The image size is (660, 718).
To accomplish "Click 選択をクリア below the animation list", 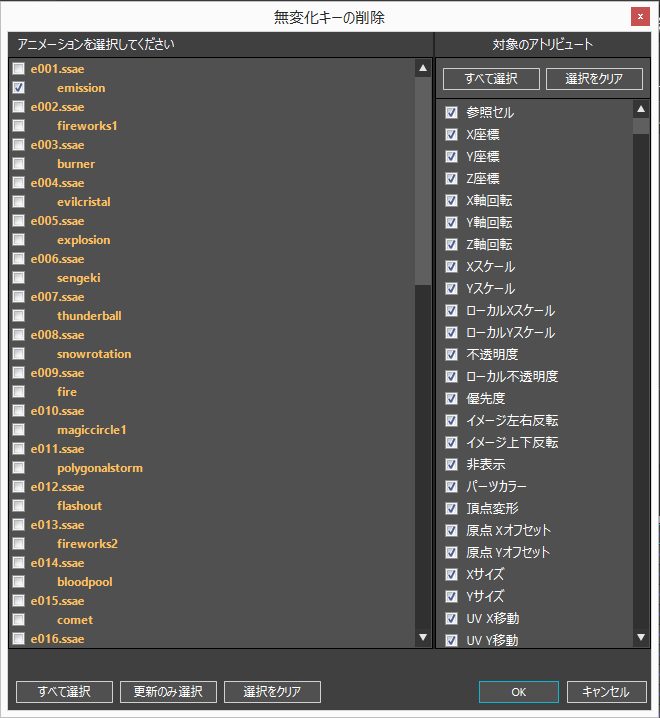I will 272,691.
